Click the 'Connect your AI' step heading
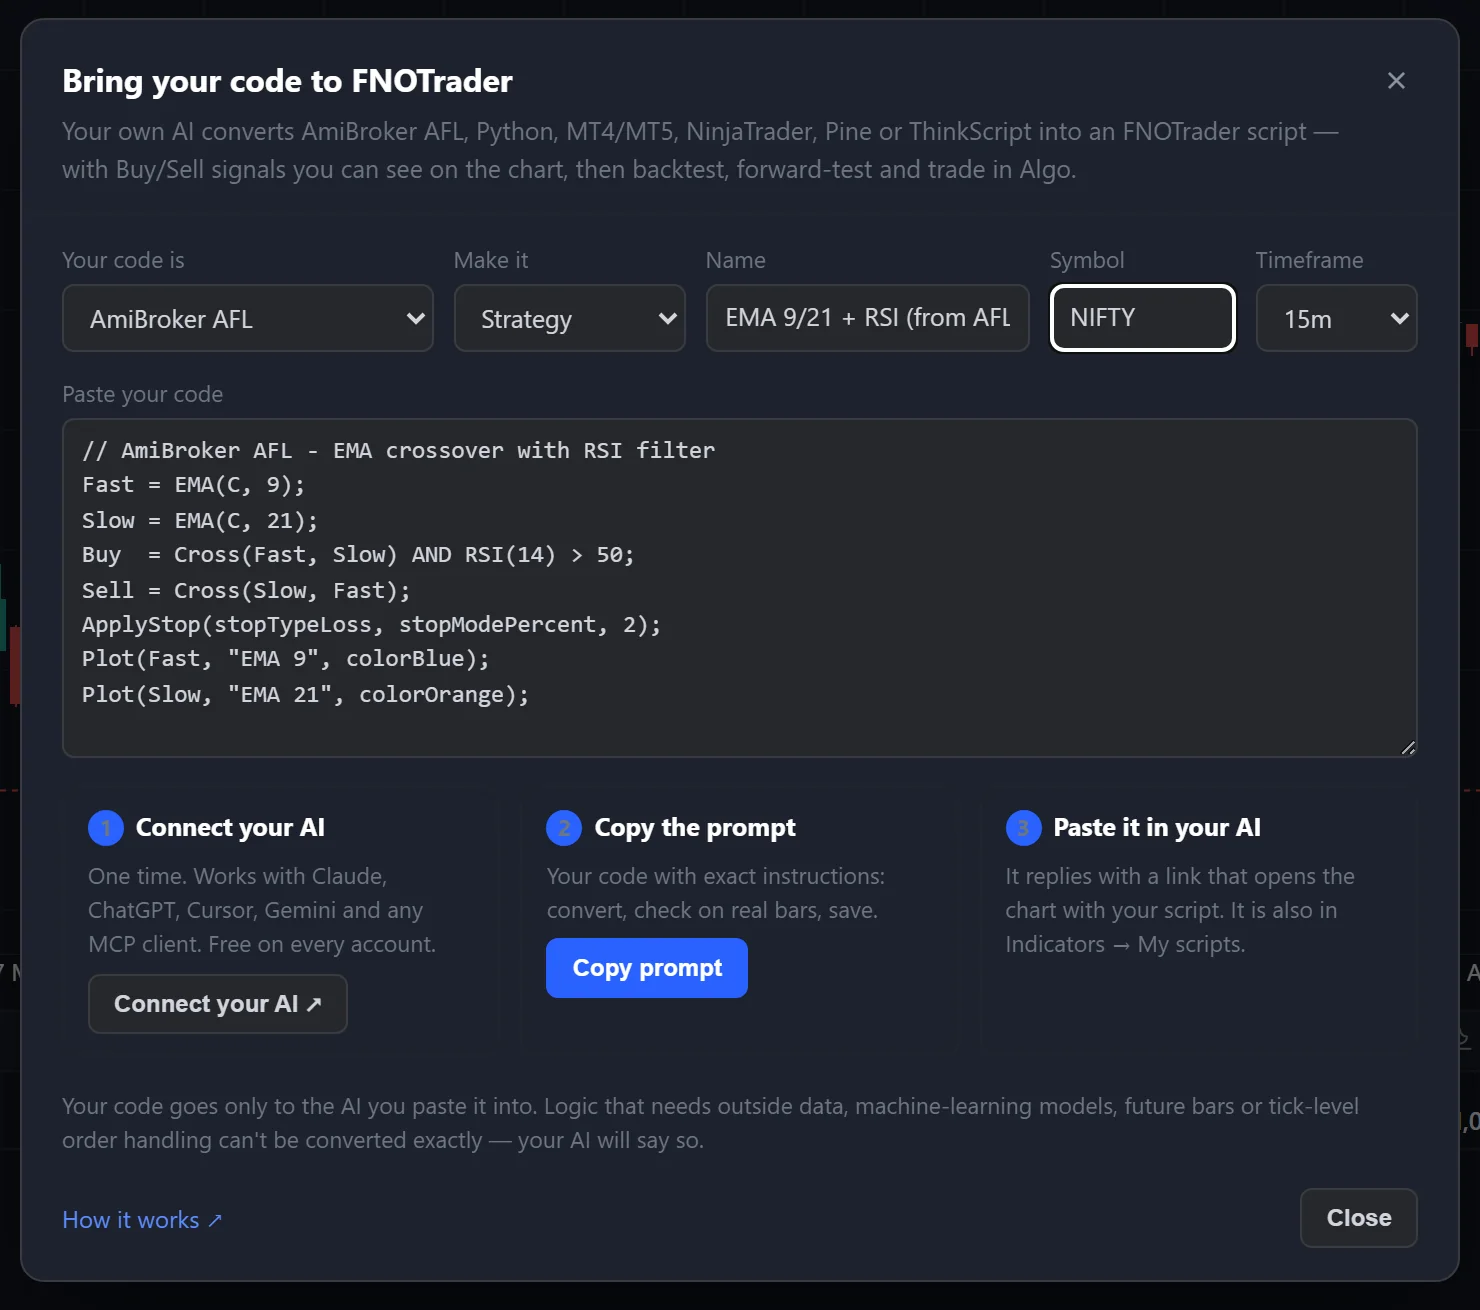The height and width of the screenshot is (1310, 1480). (x=230, y=828)
